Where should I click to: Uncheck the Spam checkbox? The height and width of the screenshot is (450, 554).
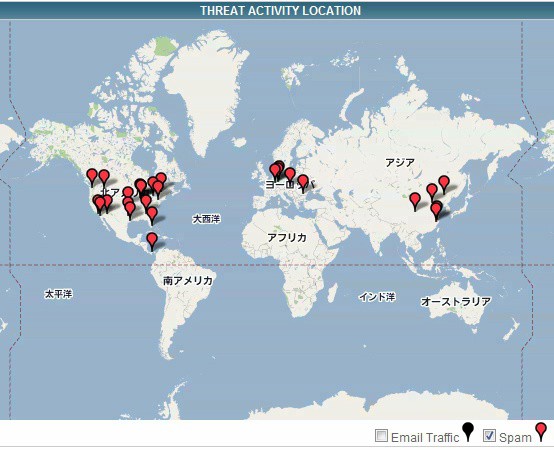click(489, 436)
